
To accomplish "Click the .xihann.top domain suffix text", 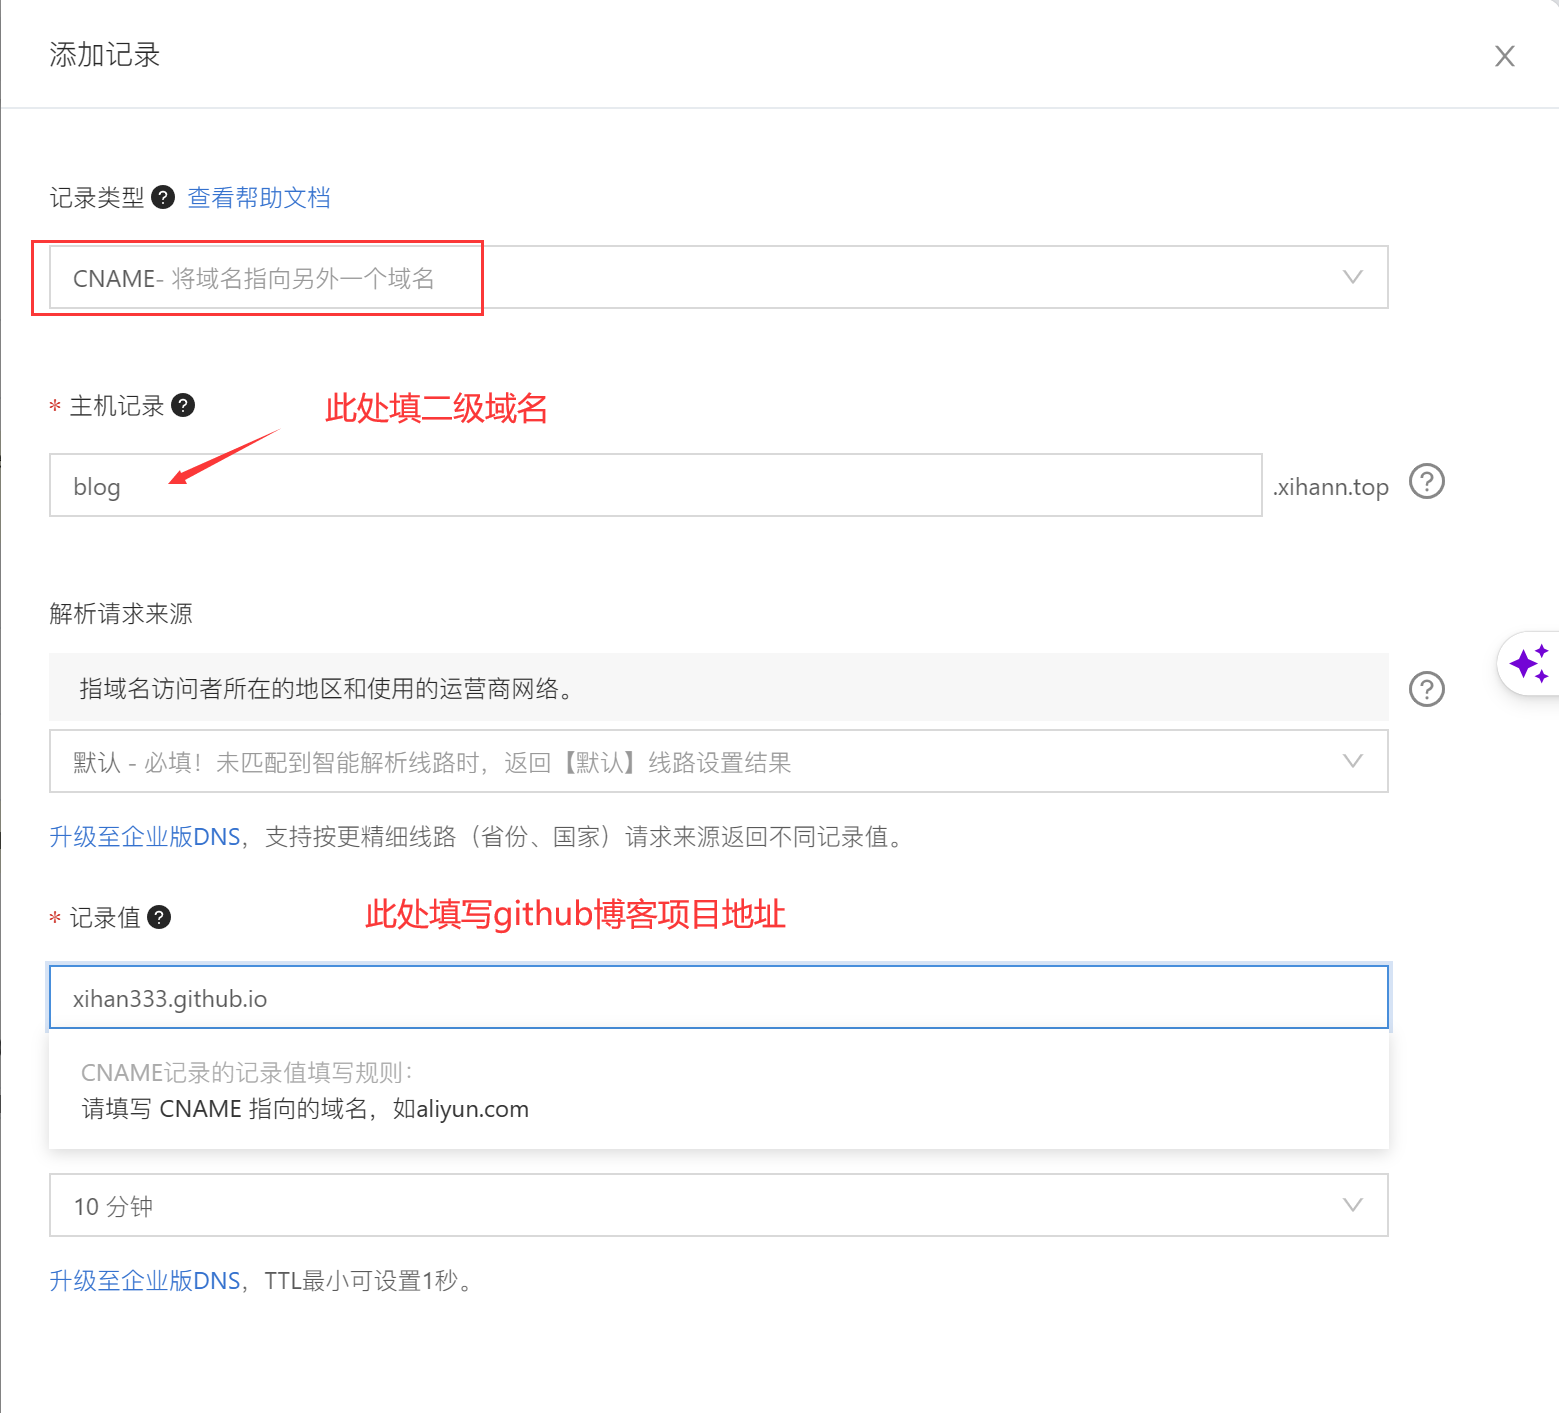I will pyautogui.click(x=1330, y=487).
